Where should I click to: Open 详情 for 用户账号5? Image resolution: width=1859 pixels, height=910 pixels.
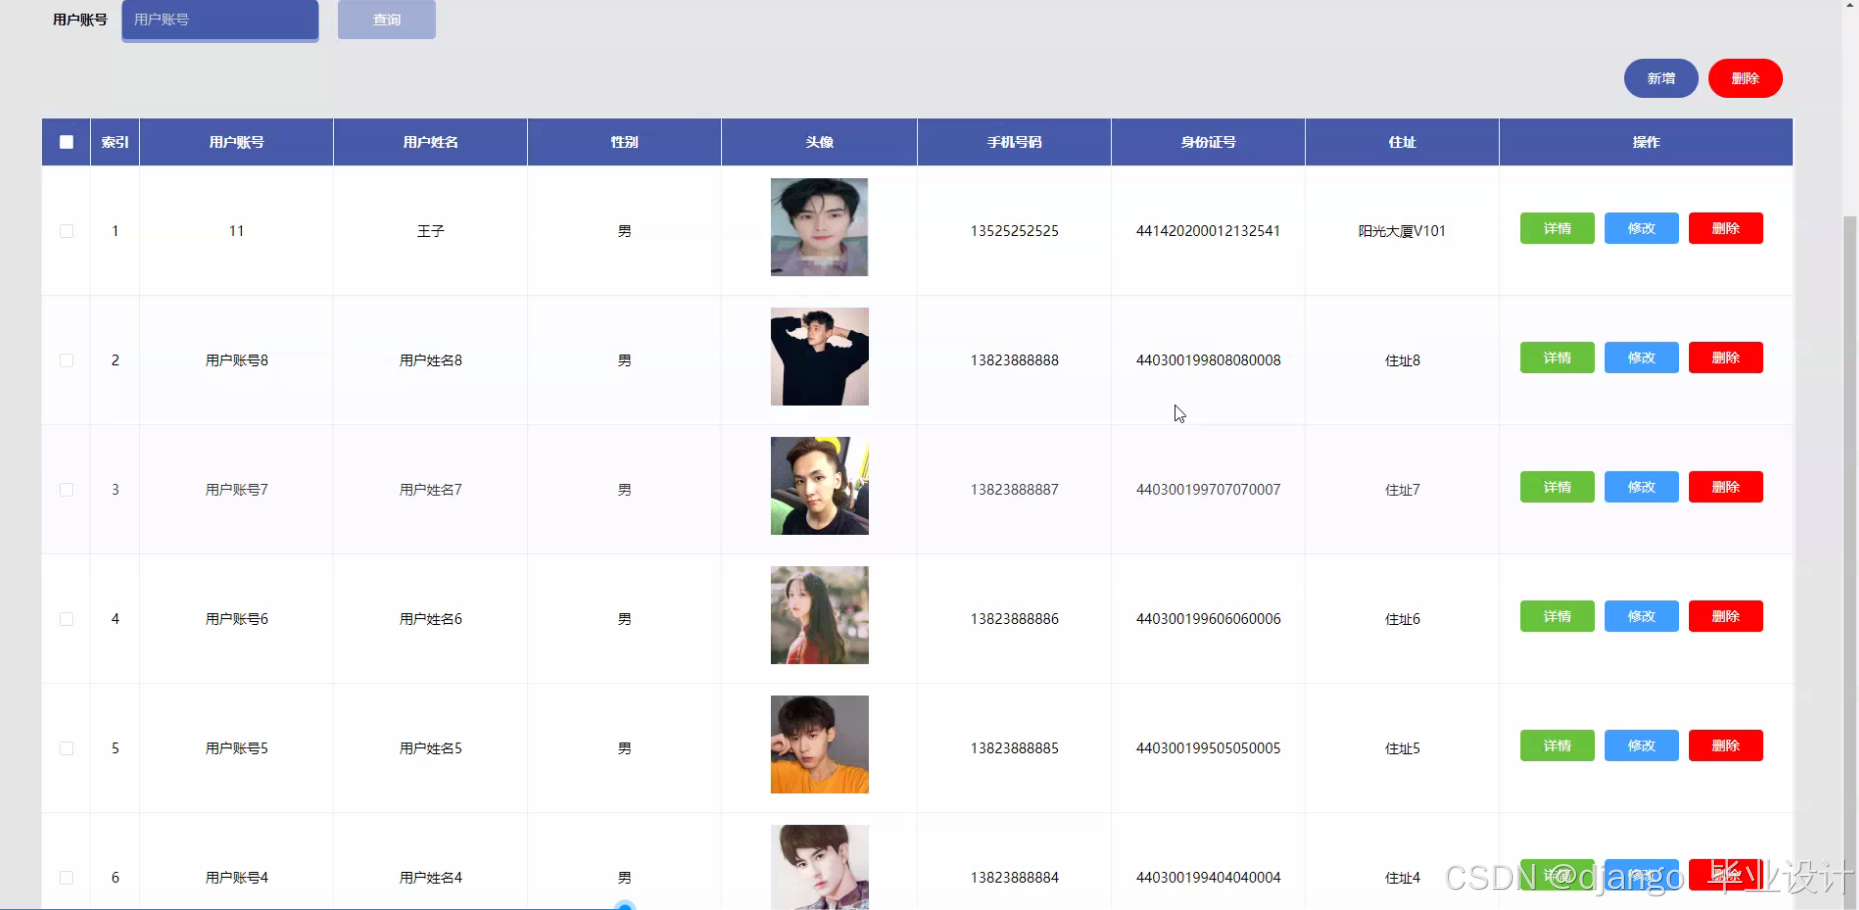click(1557, 745)
